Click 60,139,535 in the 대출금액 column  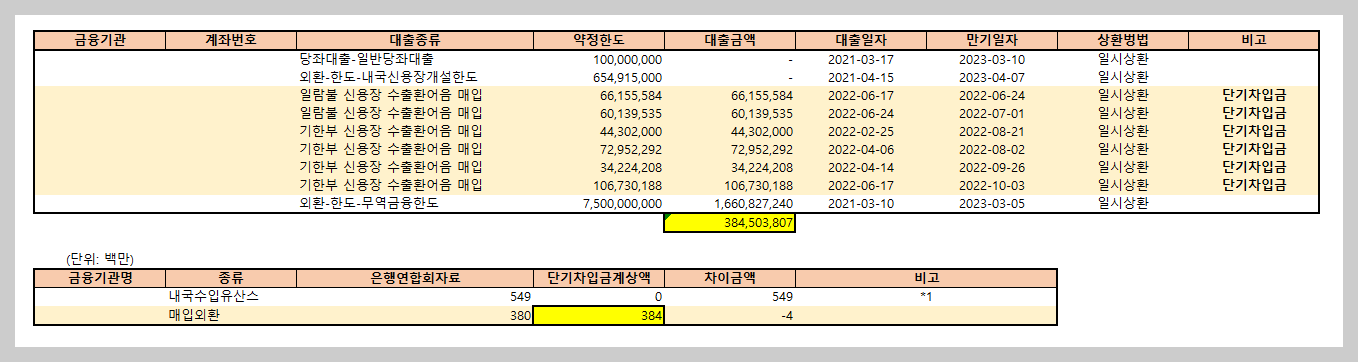[x=730, y=113]
